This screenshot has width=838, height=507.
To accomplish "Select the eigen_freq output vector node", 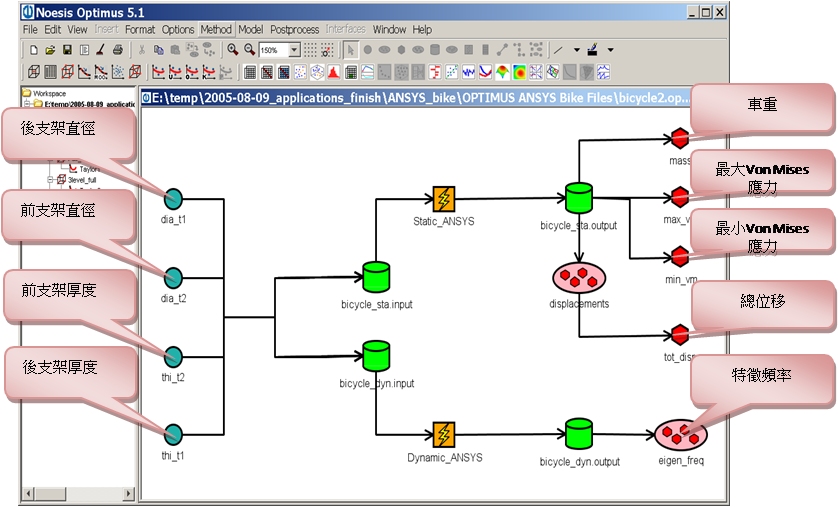I will (x=680, y=434).
